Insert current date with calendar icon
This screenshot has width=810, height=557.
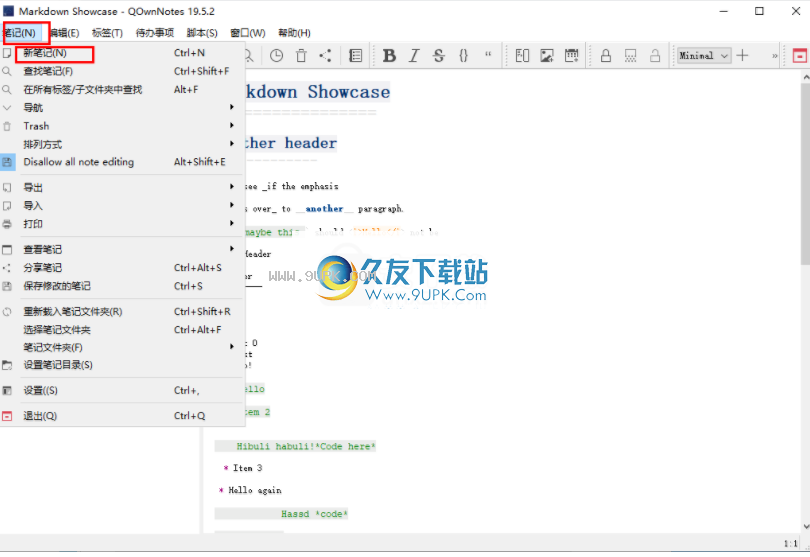[x=571, y=56]
